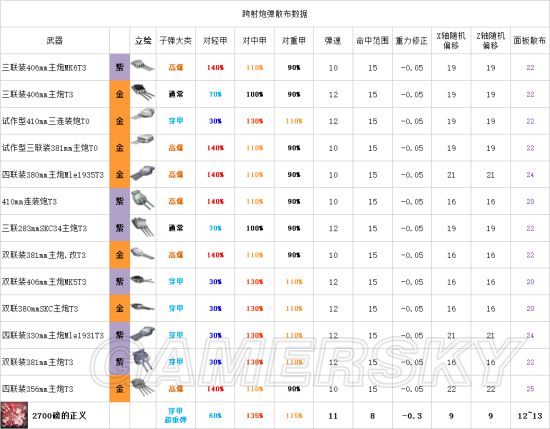This screenshot has width=550, height=429.
Task: Click purple 紫 rarity cell of 410mm连装炮T3
Action: [120, 201]
